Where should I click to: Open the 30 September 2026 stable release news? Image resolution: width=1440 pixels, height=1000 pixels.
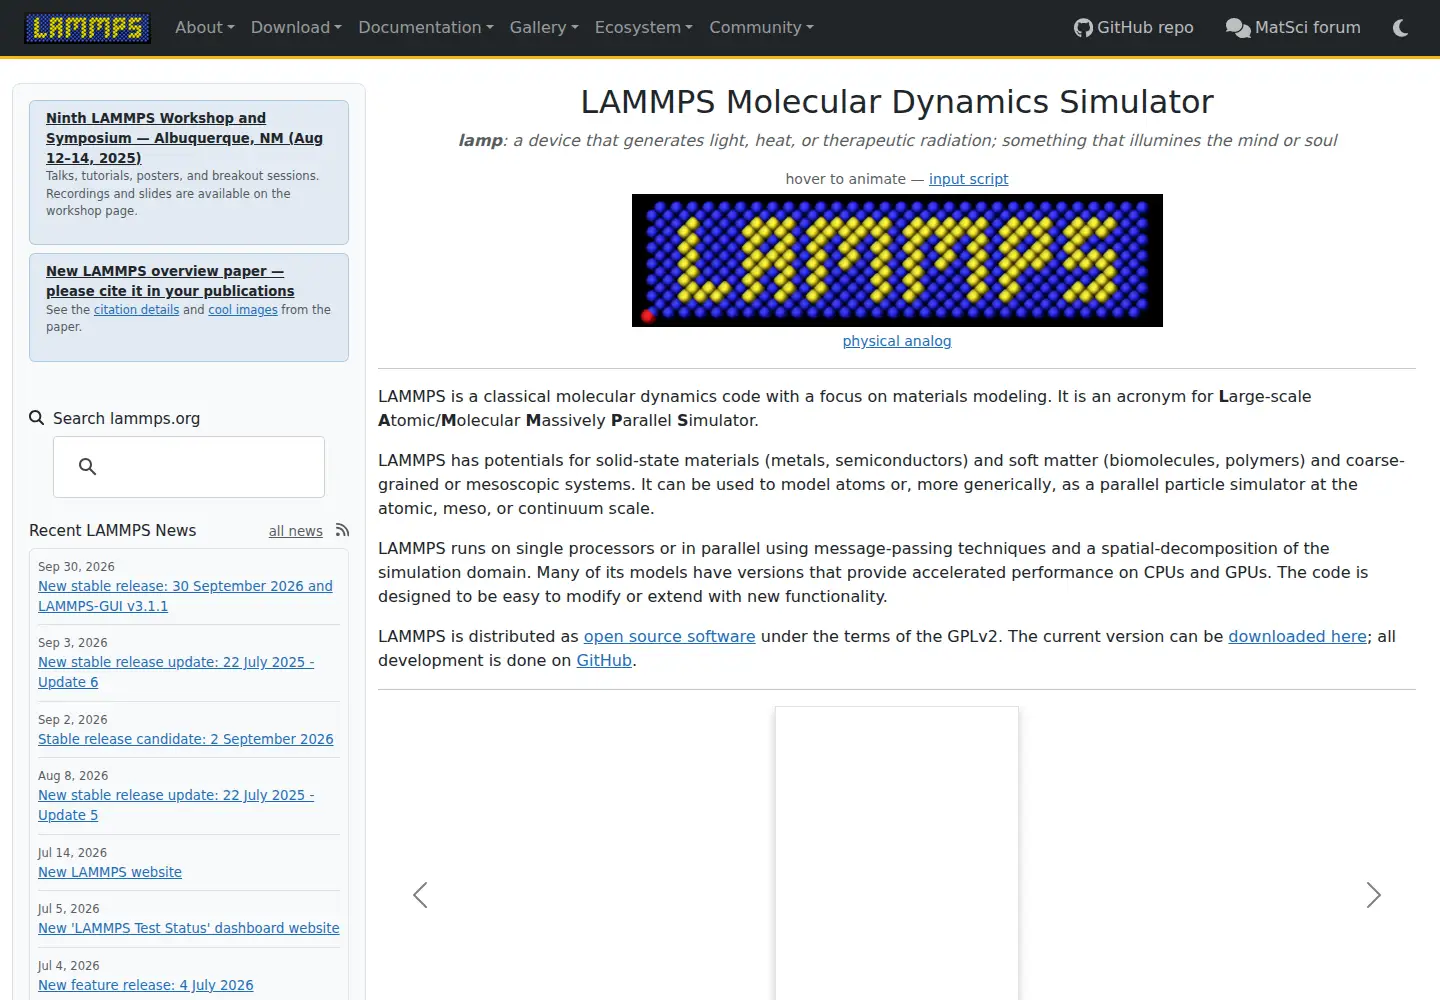click(185, 596)
